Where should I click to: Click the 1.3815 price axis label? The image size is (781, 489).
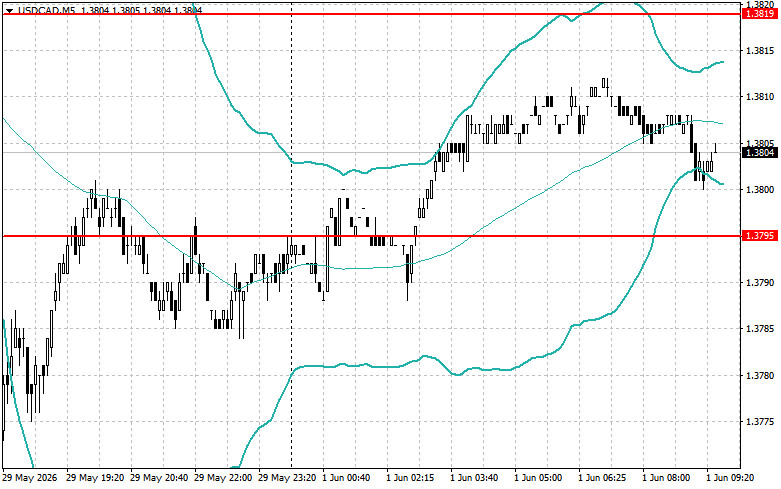[x=760, y=51]
